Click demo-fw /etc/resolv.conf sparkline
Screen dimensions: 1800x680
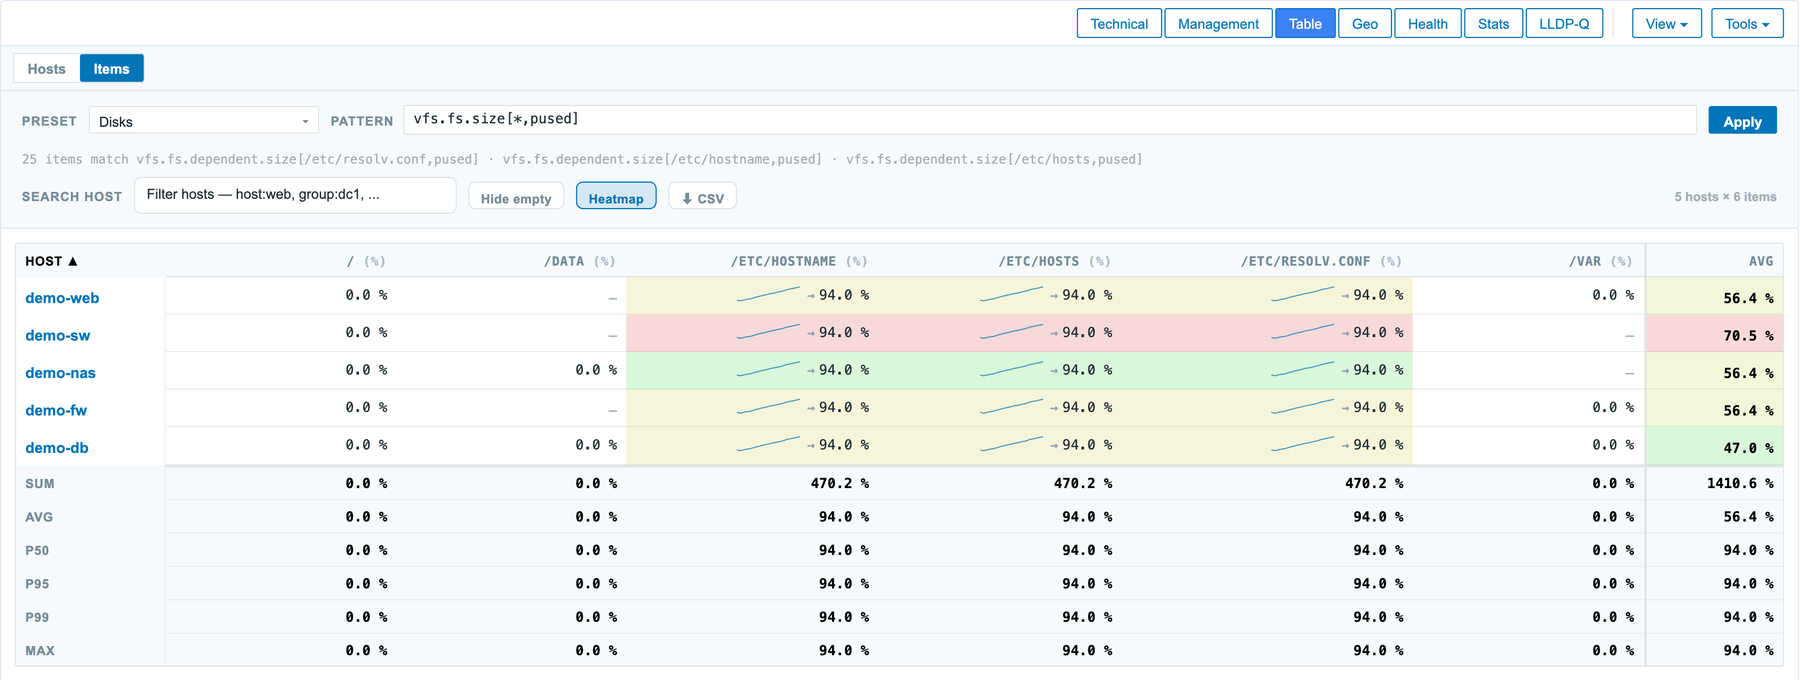[1302, 406]
